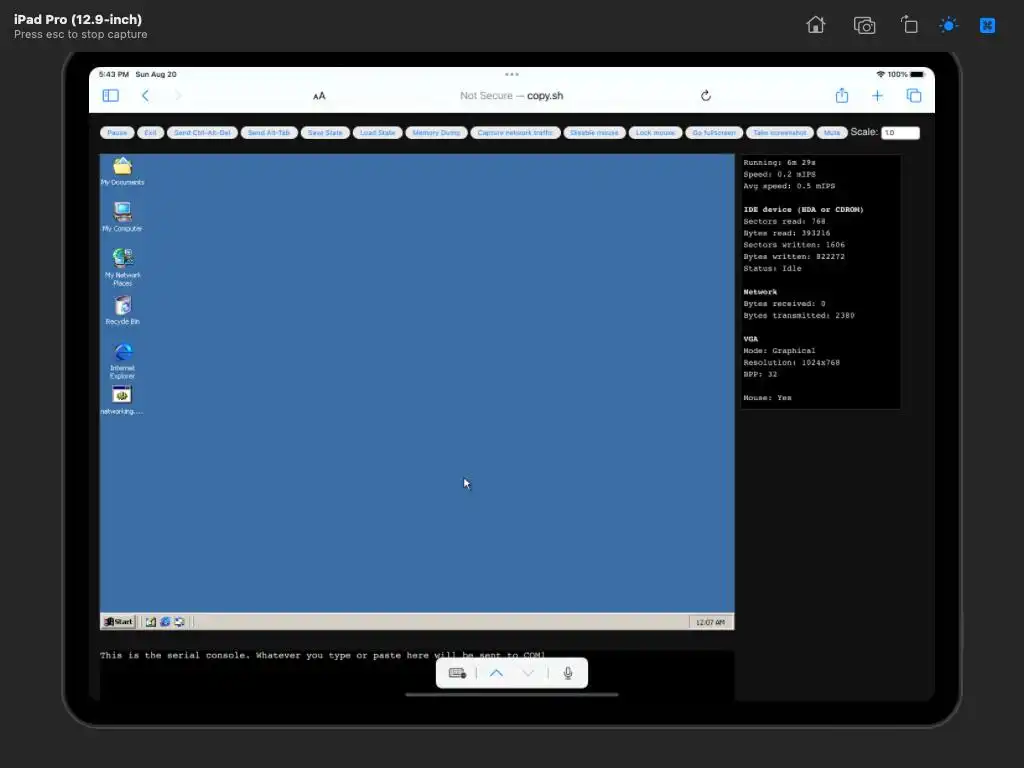
Task: Send Ctrl-Alt-Del to the emulator
Action: tap(202, 133)
